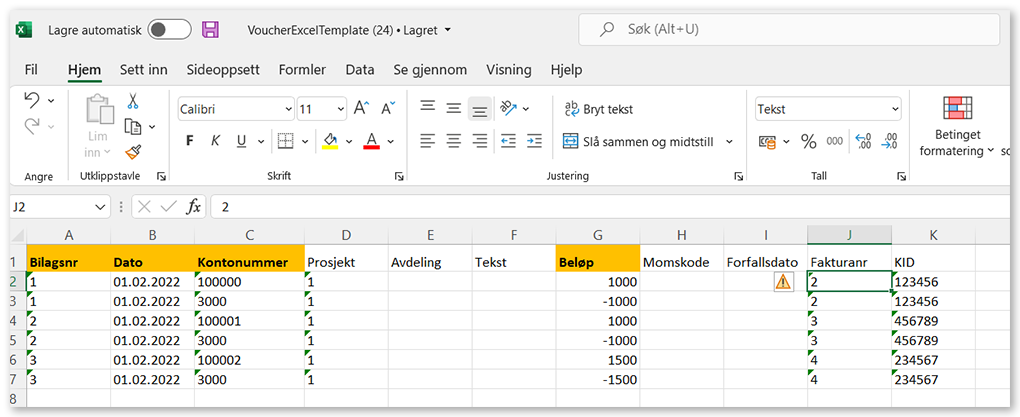Click the Save floppy disk icon
The image size is (1020, 417).
point(210,30)
